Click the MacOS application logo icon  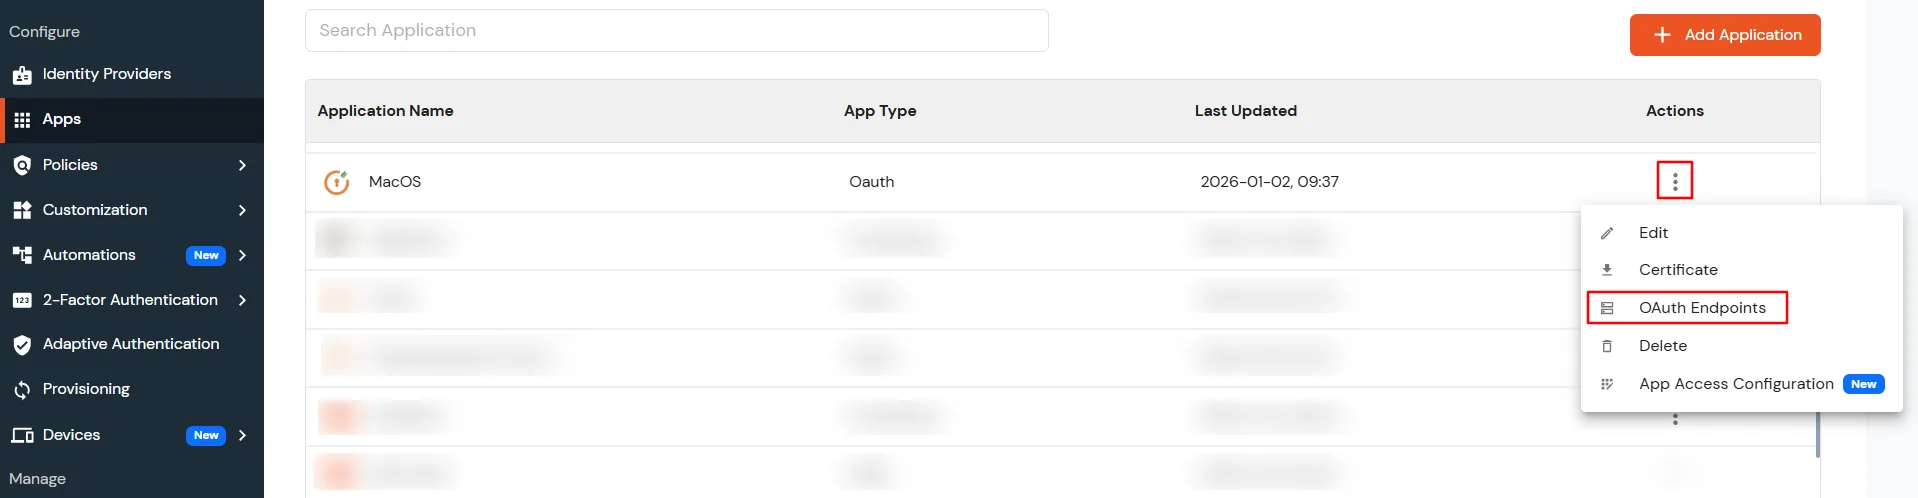[337, 182]
